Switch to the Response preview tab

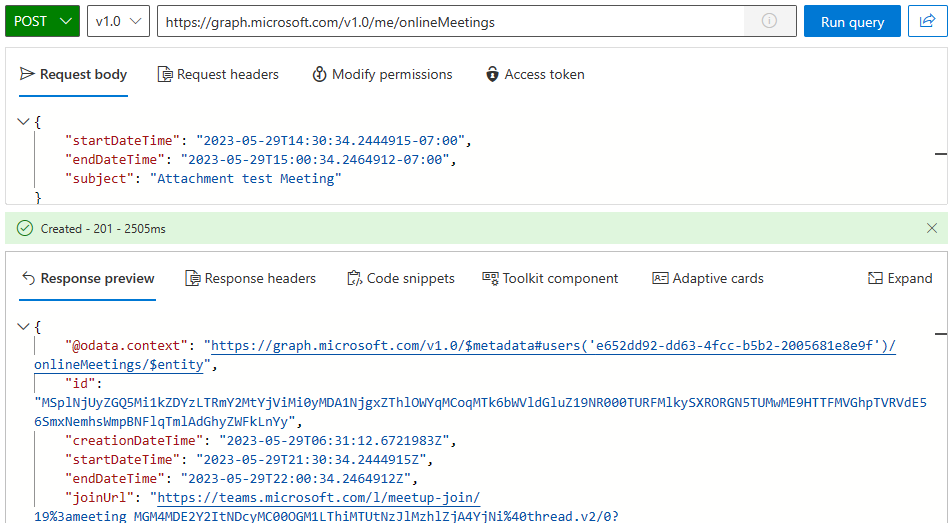pyautogui.click(x=88, y=279)
